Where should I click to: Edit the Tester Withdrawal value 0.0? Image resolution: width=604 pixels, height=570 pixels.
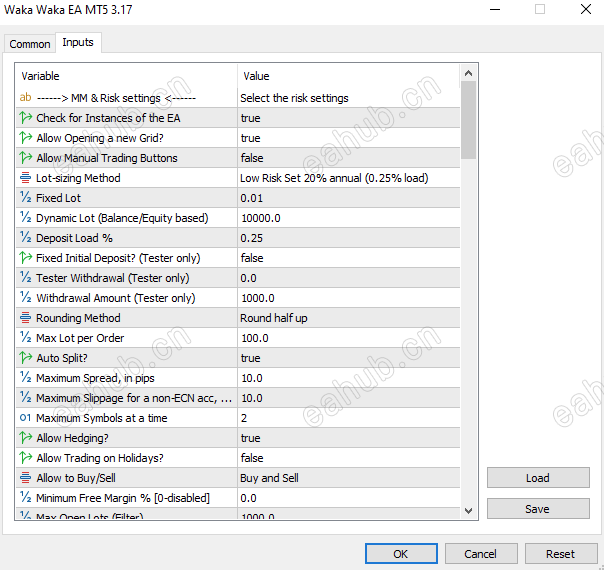[x=349, y=278]
